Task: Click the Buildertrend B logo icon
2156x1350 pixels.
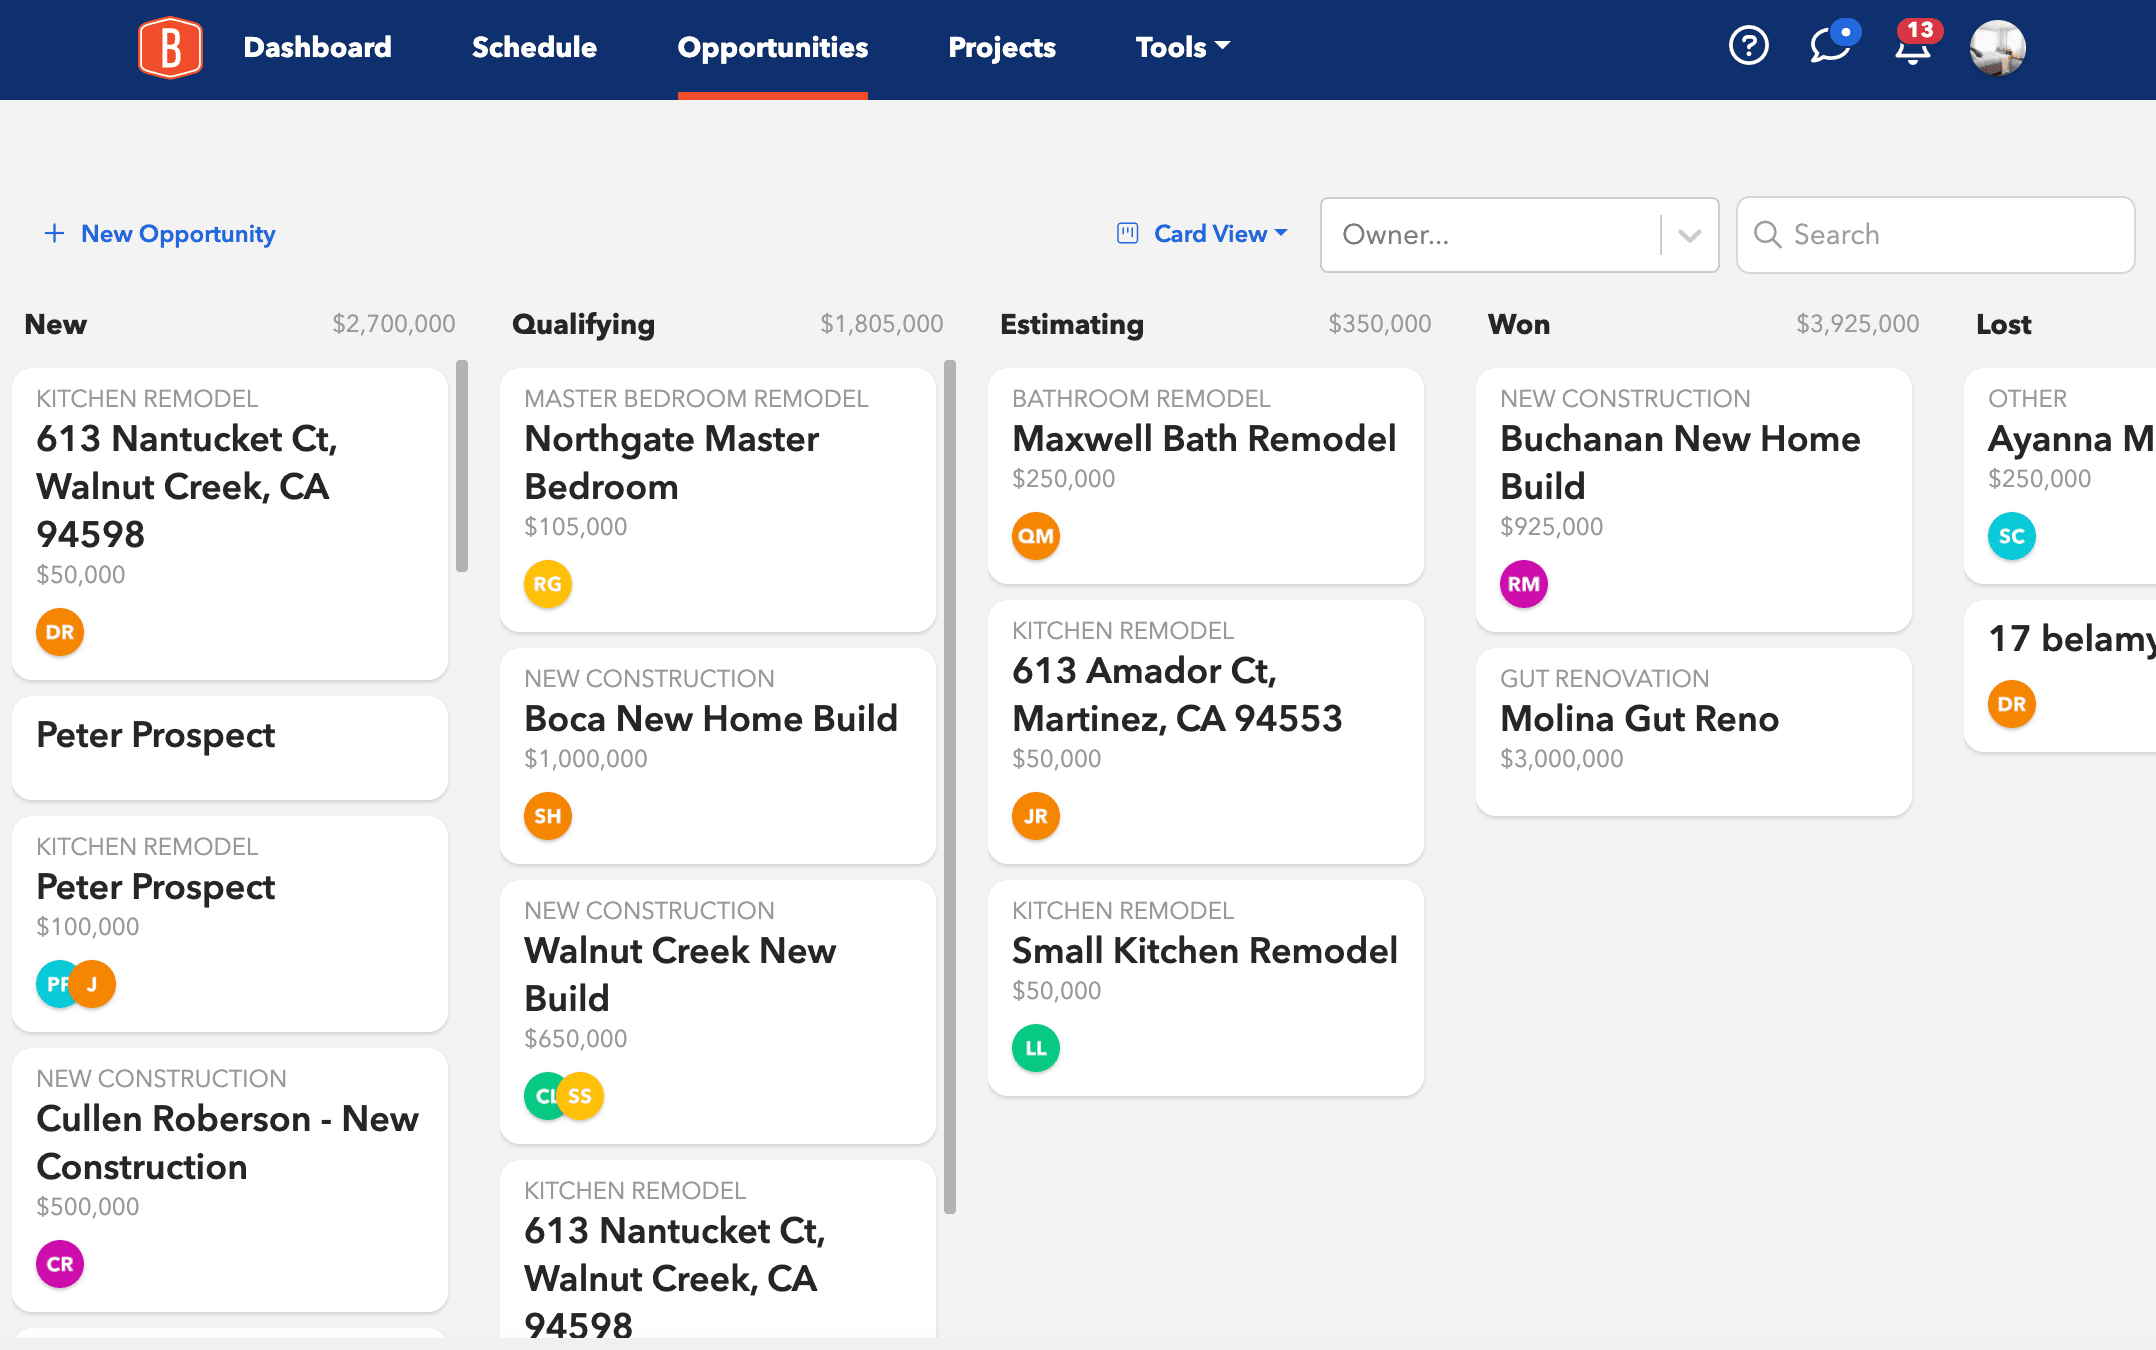Action: 170,47
